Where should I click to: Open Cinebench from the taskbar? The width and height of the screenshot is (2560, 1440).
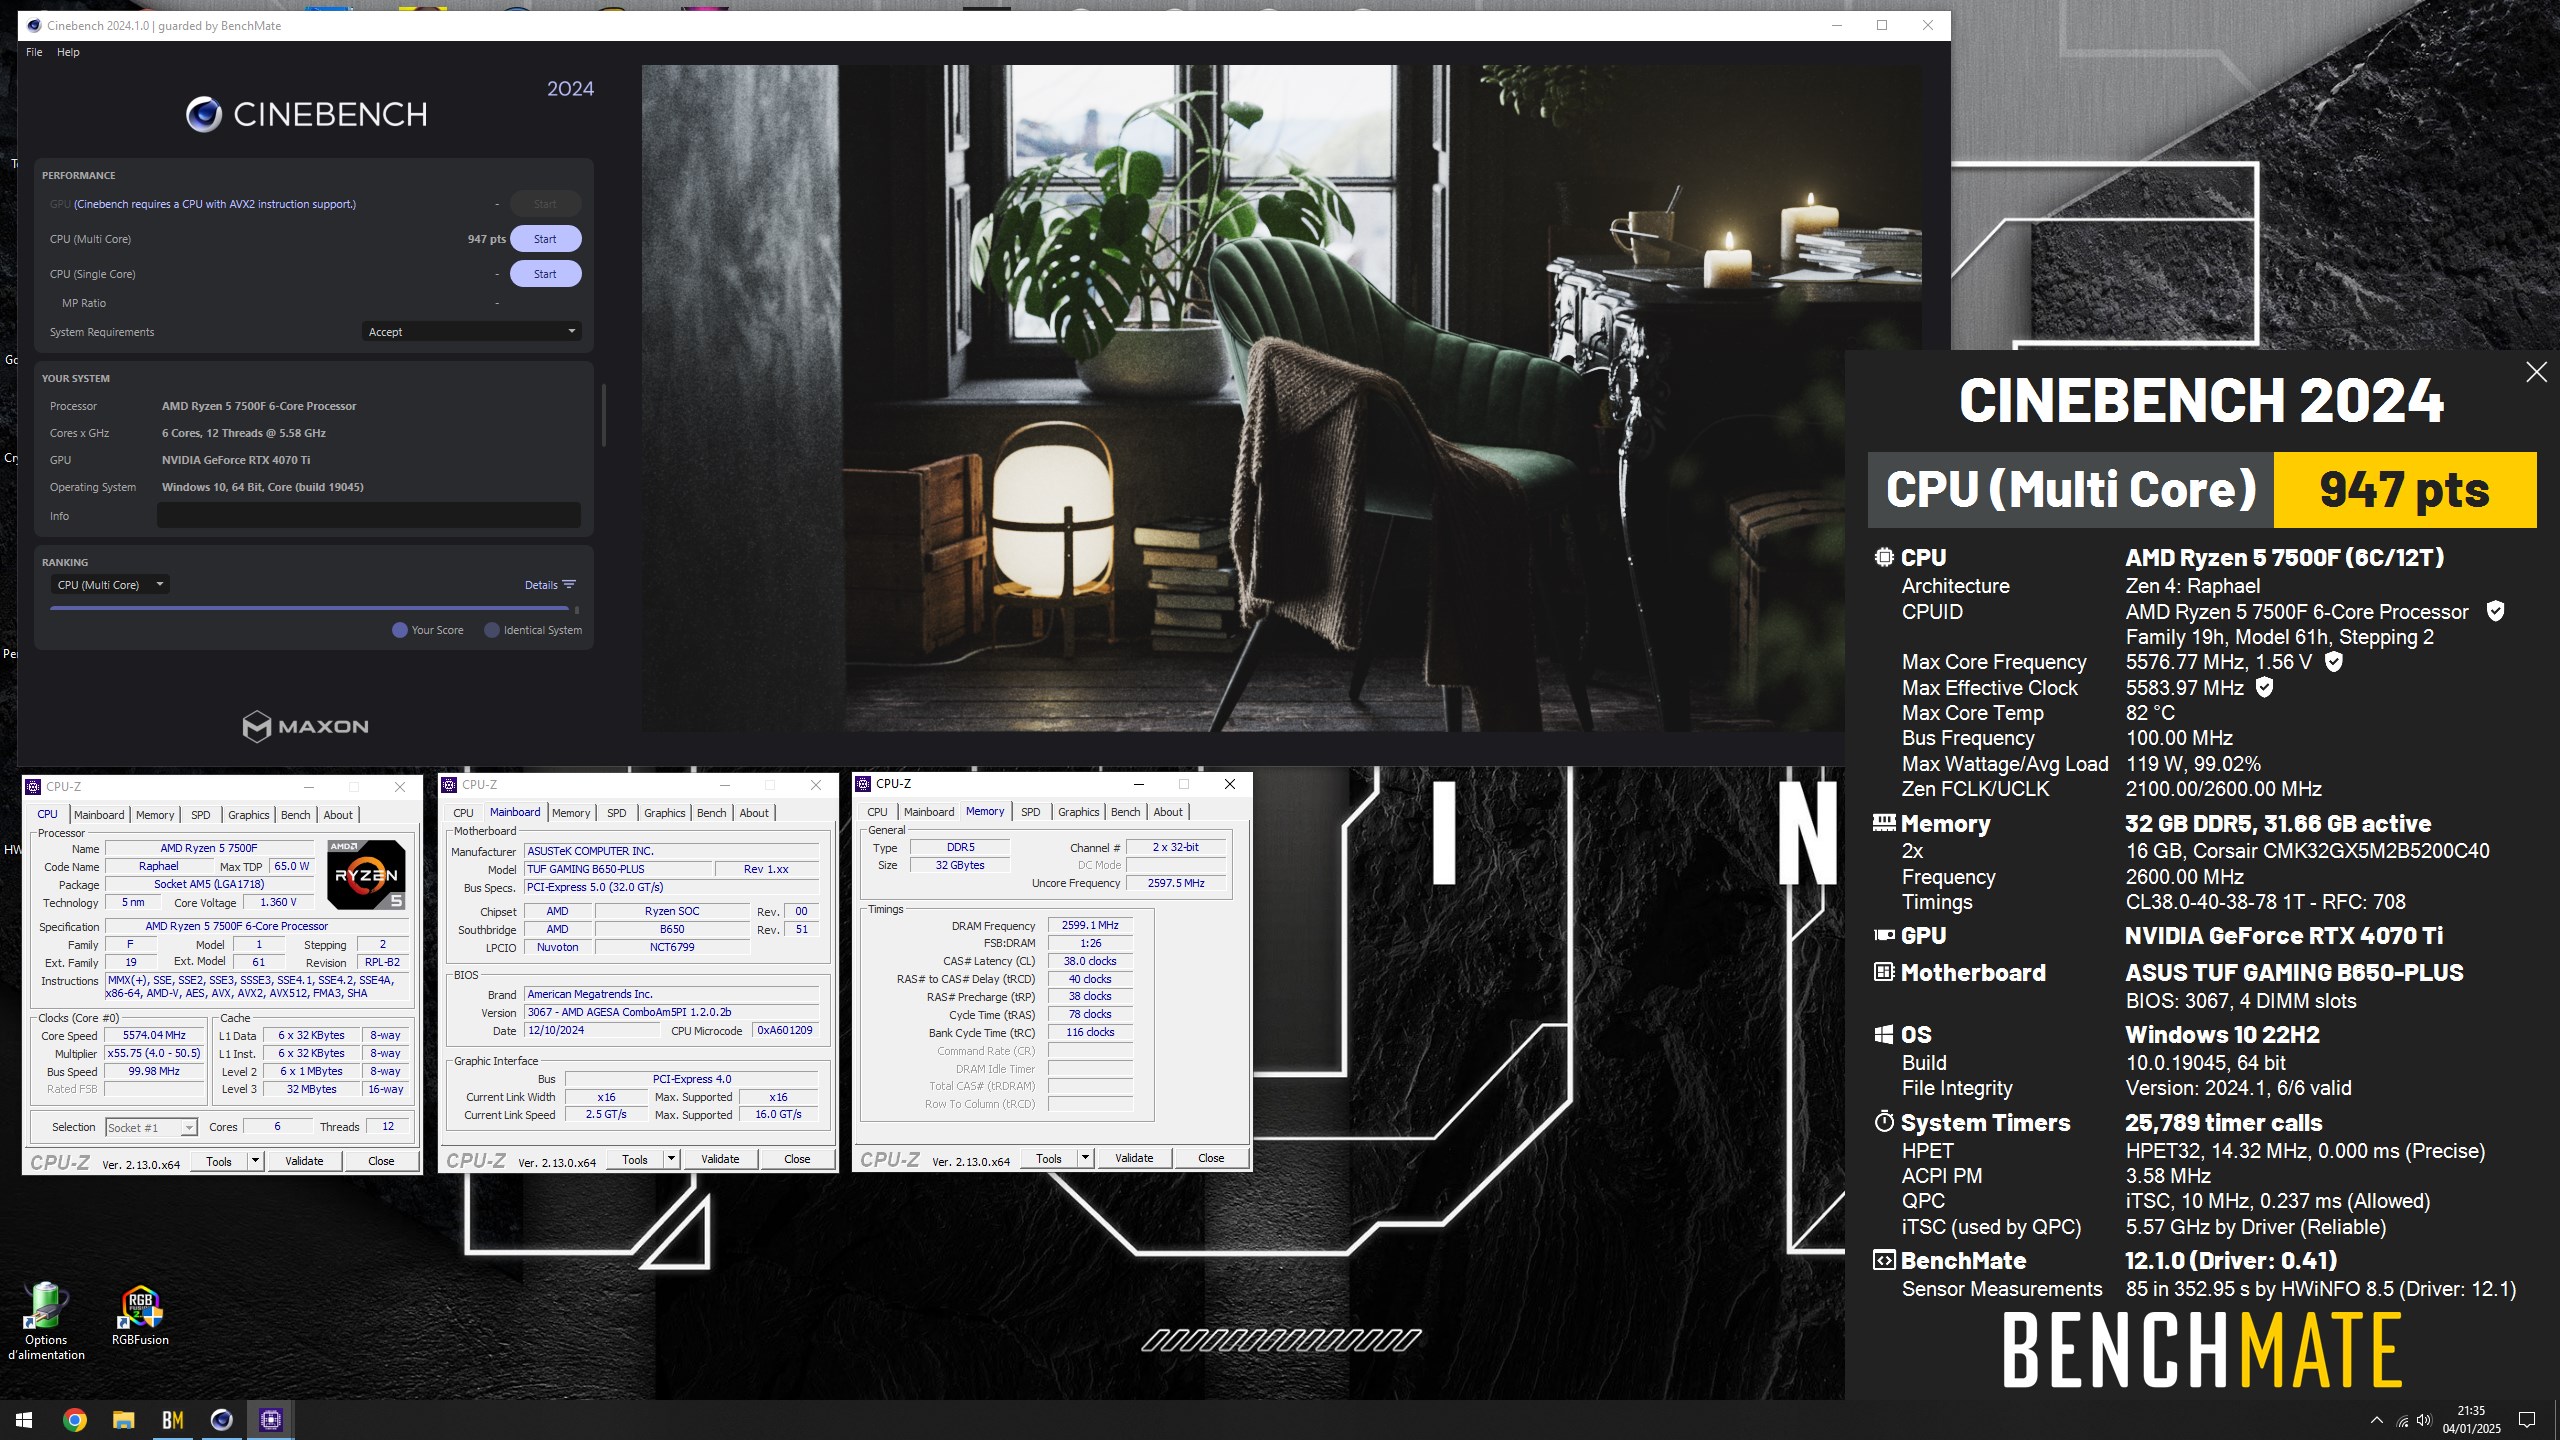click(221, 1419)
